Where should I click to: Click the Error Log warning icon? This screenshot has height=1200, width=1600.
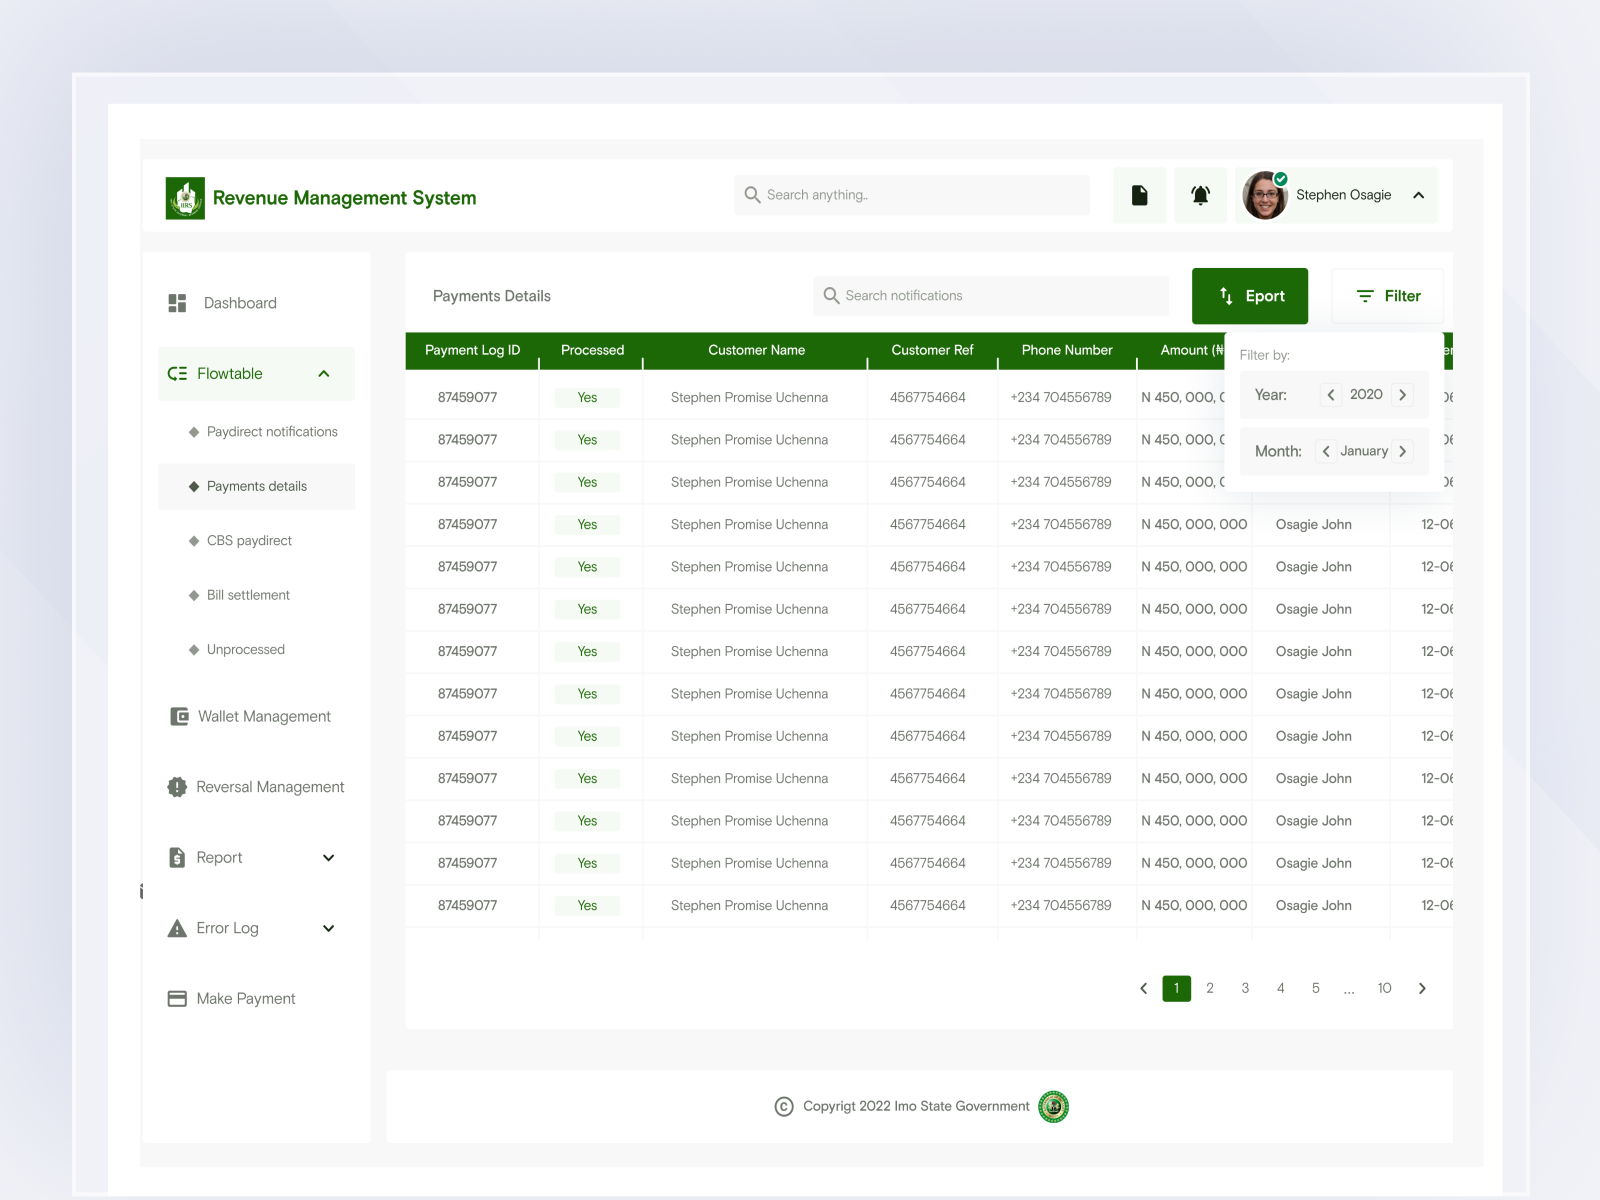tap(175, 928)
